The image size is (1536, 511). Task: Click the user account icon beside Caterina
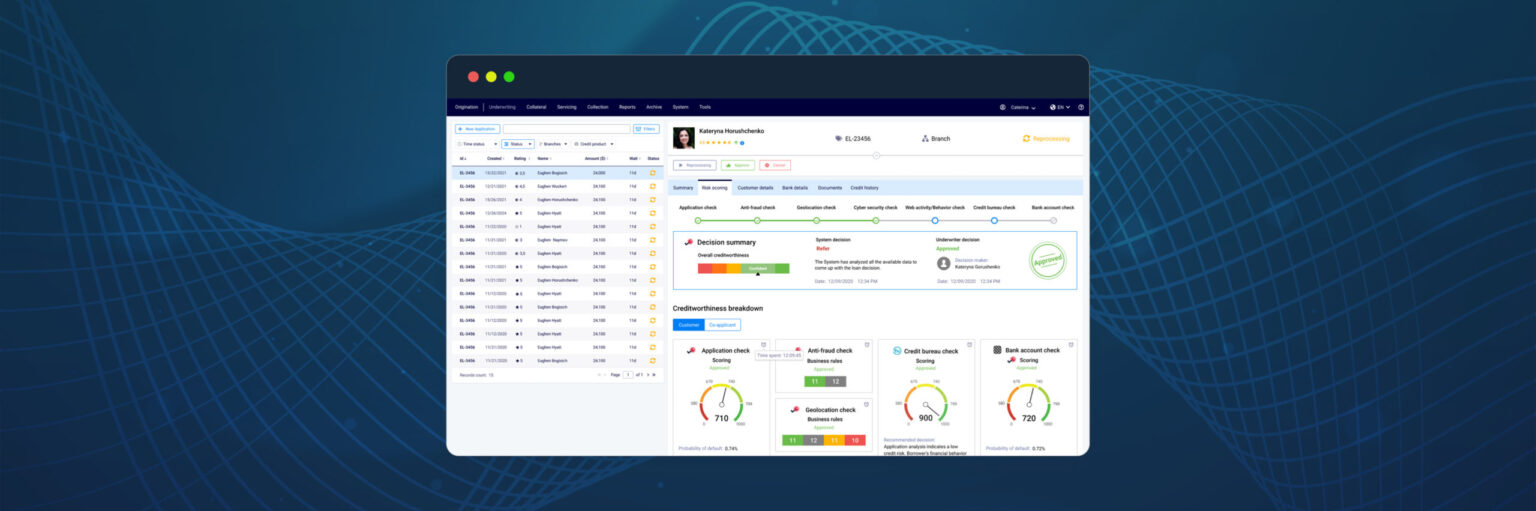tap(1002, 107)
